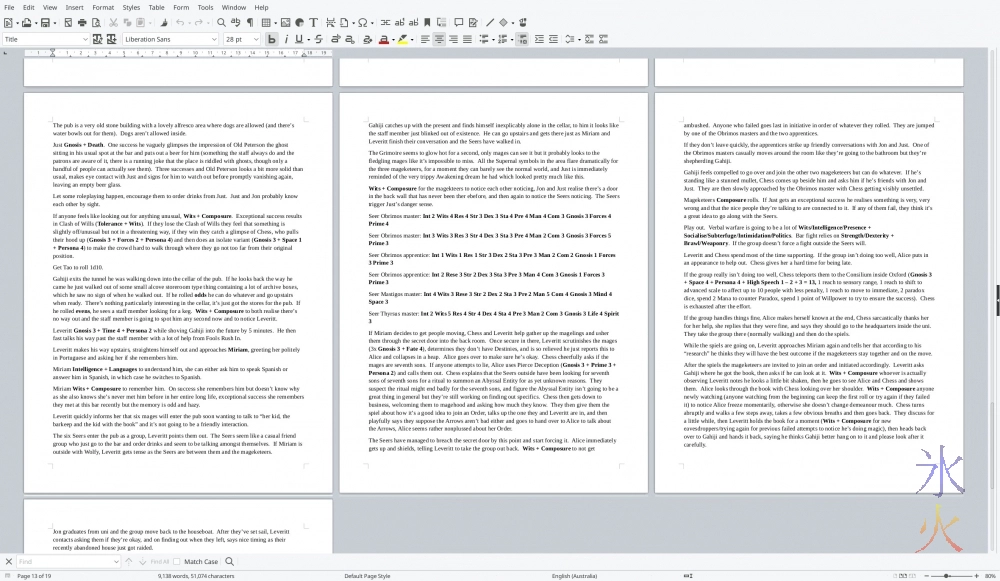
Task: Toggle Bold formatting
Action: pyautogui.click(x=271, y=39)
